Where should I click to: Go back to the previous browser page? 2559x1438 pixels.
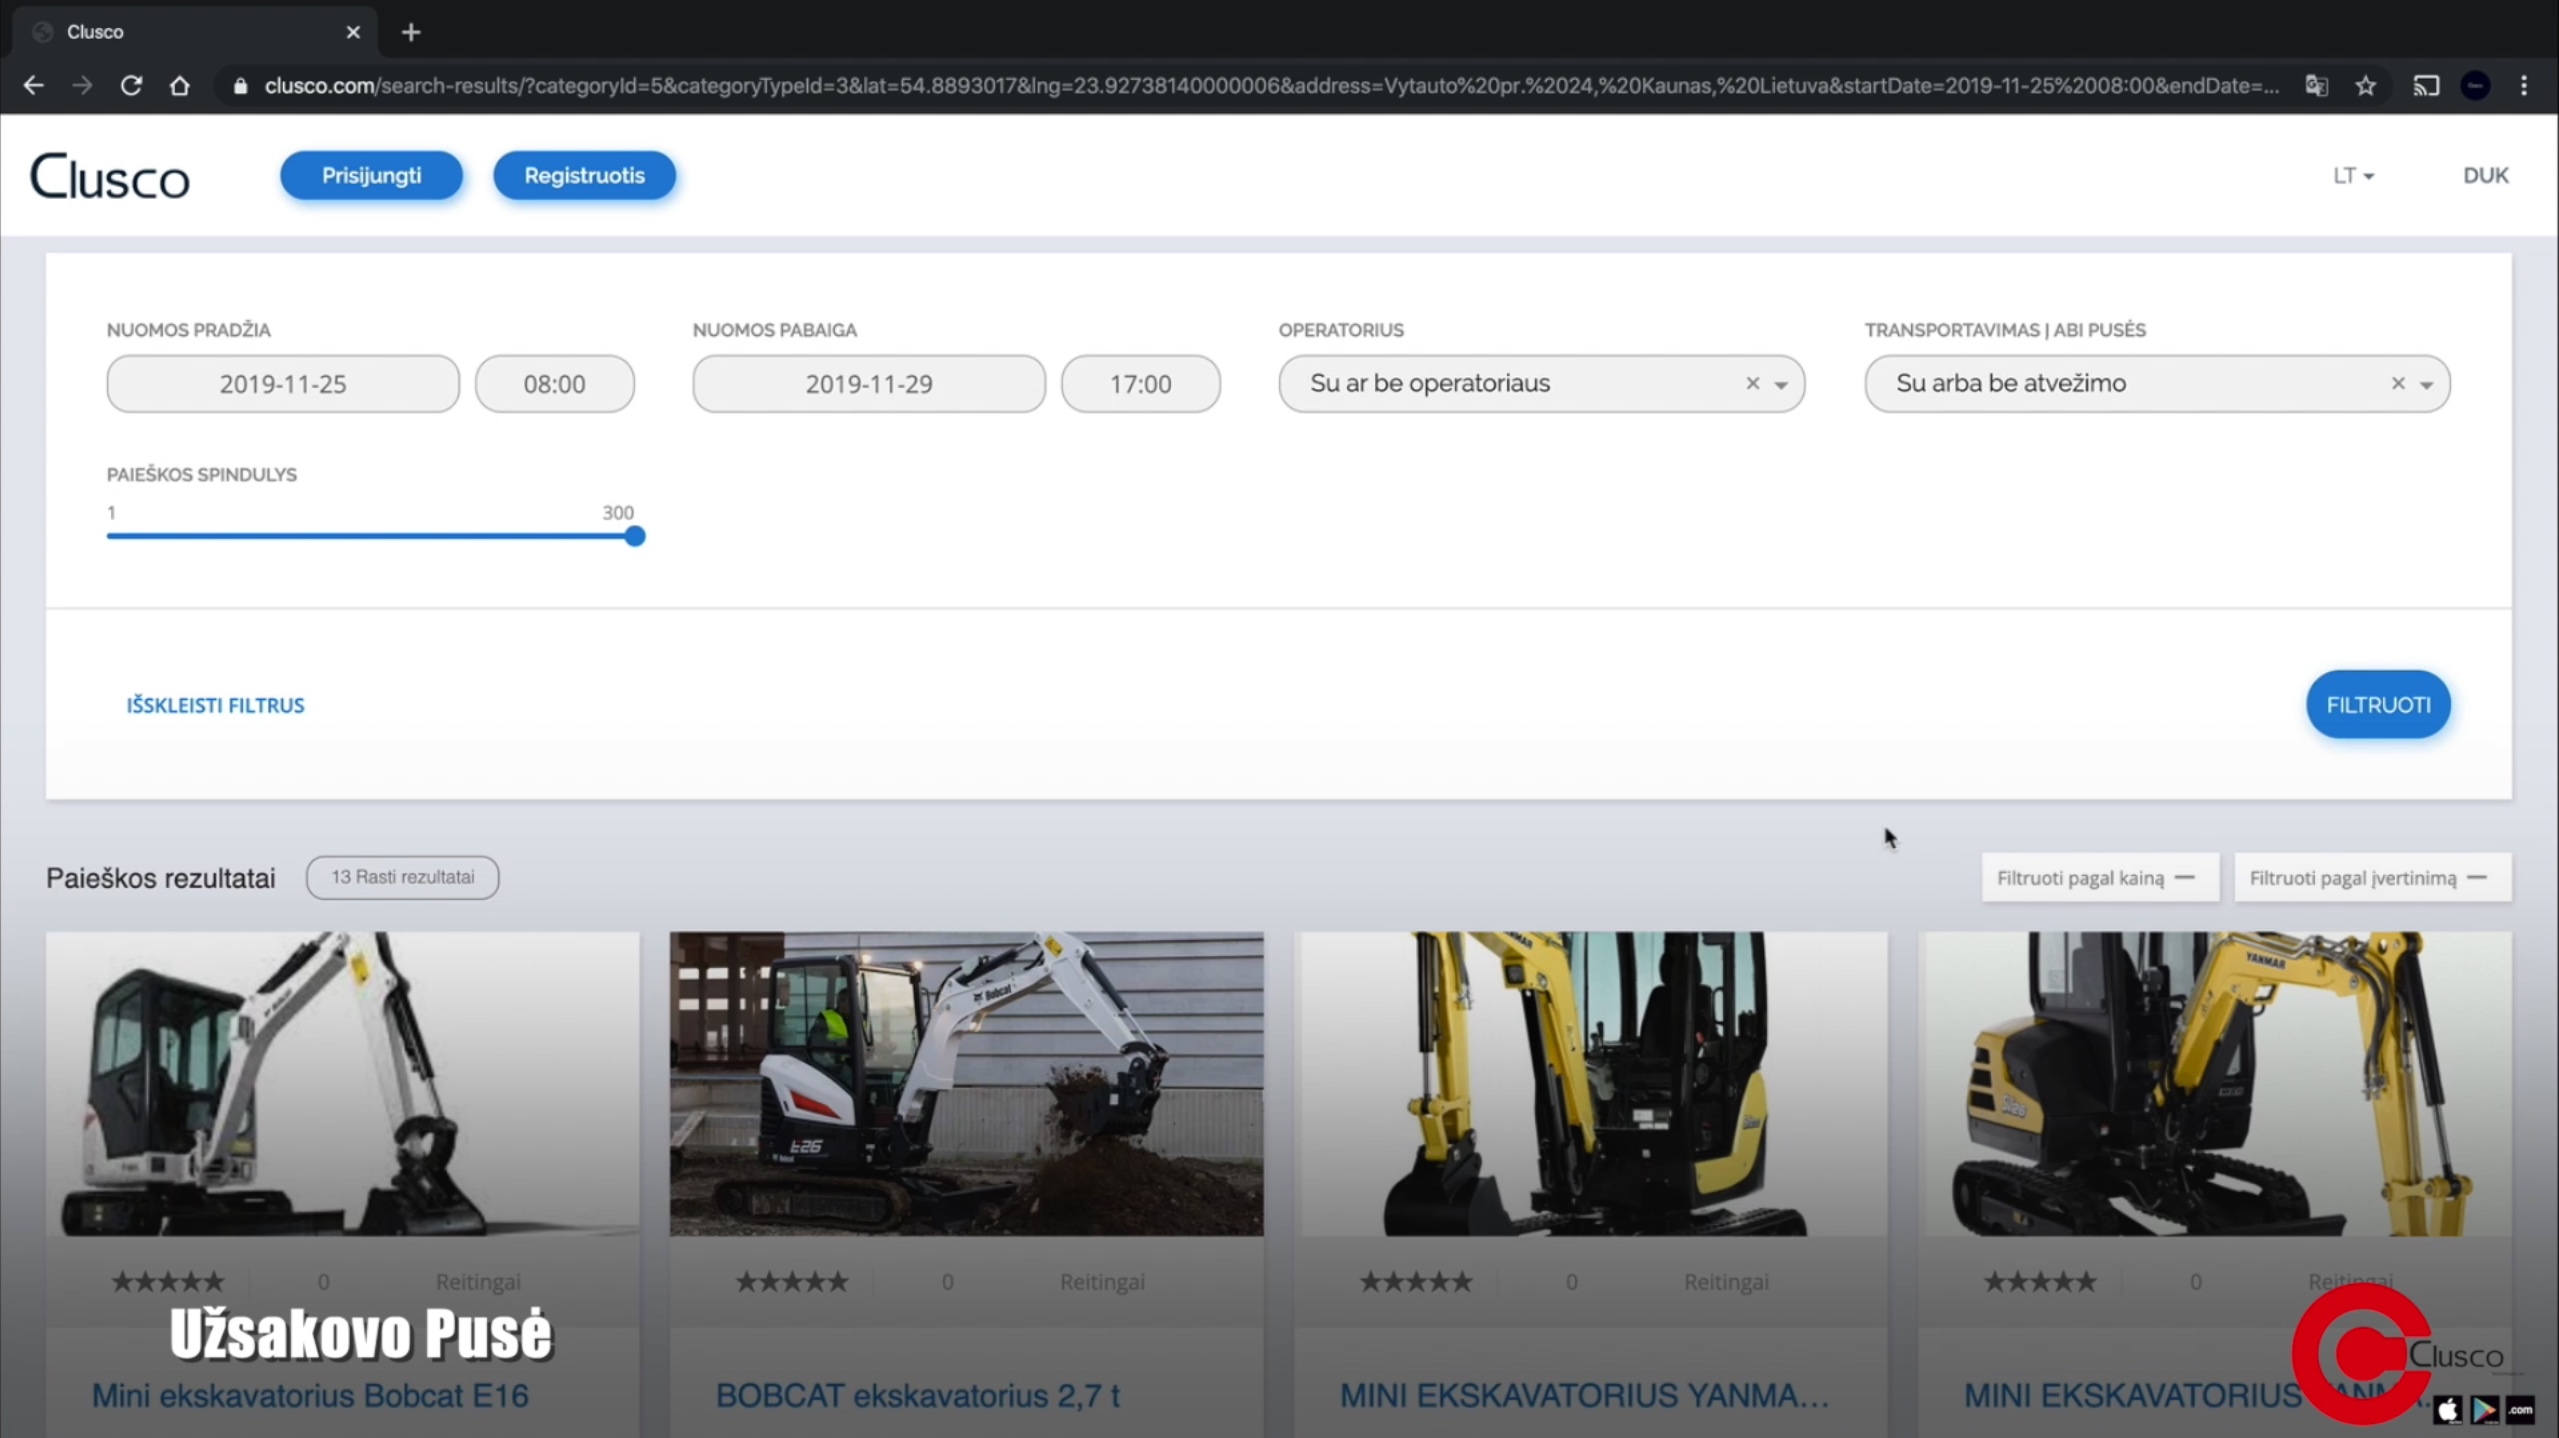point(33,86)
